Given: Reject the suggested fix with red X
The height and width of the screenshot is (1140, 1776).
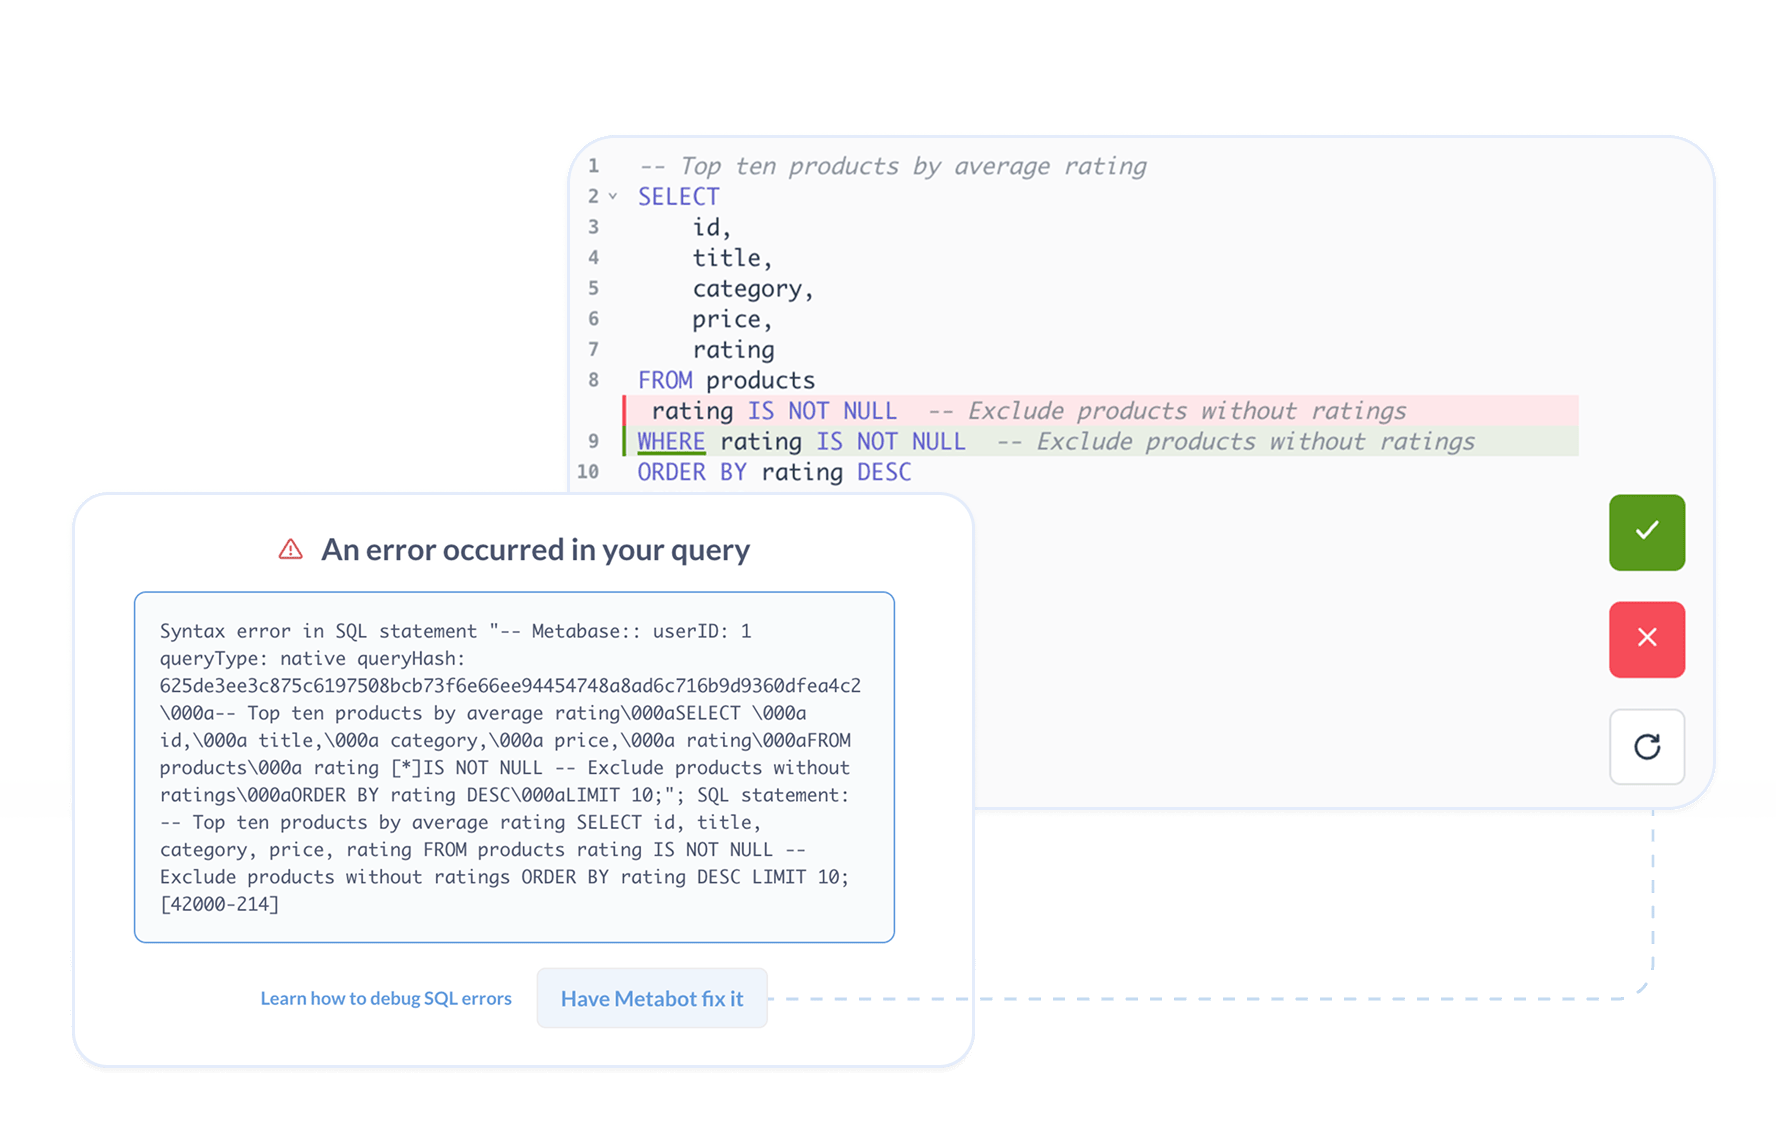Looking at the screenshot, I should (1646, 639).
